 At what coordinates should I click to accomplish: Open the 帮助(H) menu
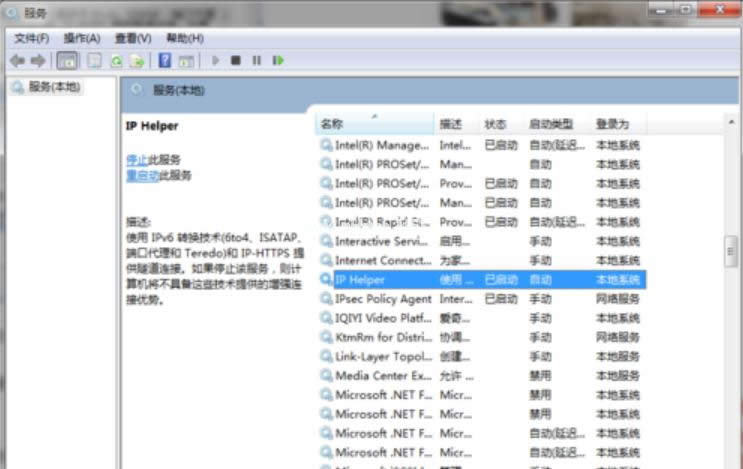pyautogui.click(x=185, y=38)
